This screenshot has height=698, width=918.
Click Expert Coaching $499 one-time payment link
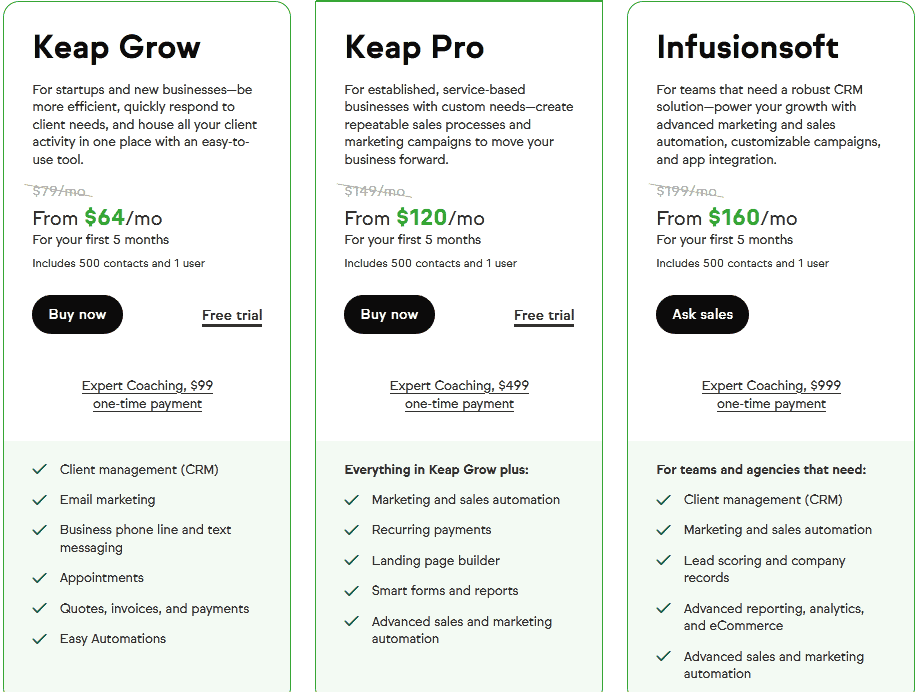pyautogui.click(x=459, y=394)
